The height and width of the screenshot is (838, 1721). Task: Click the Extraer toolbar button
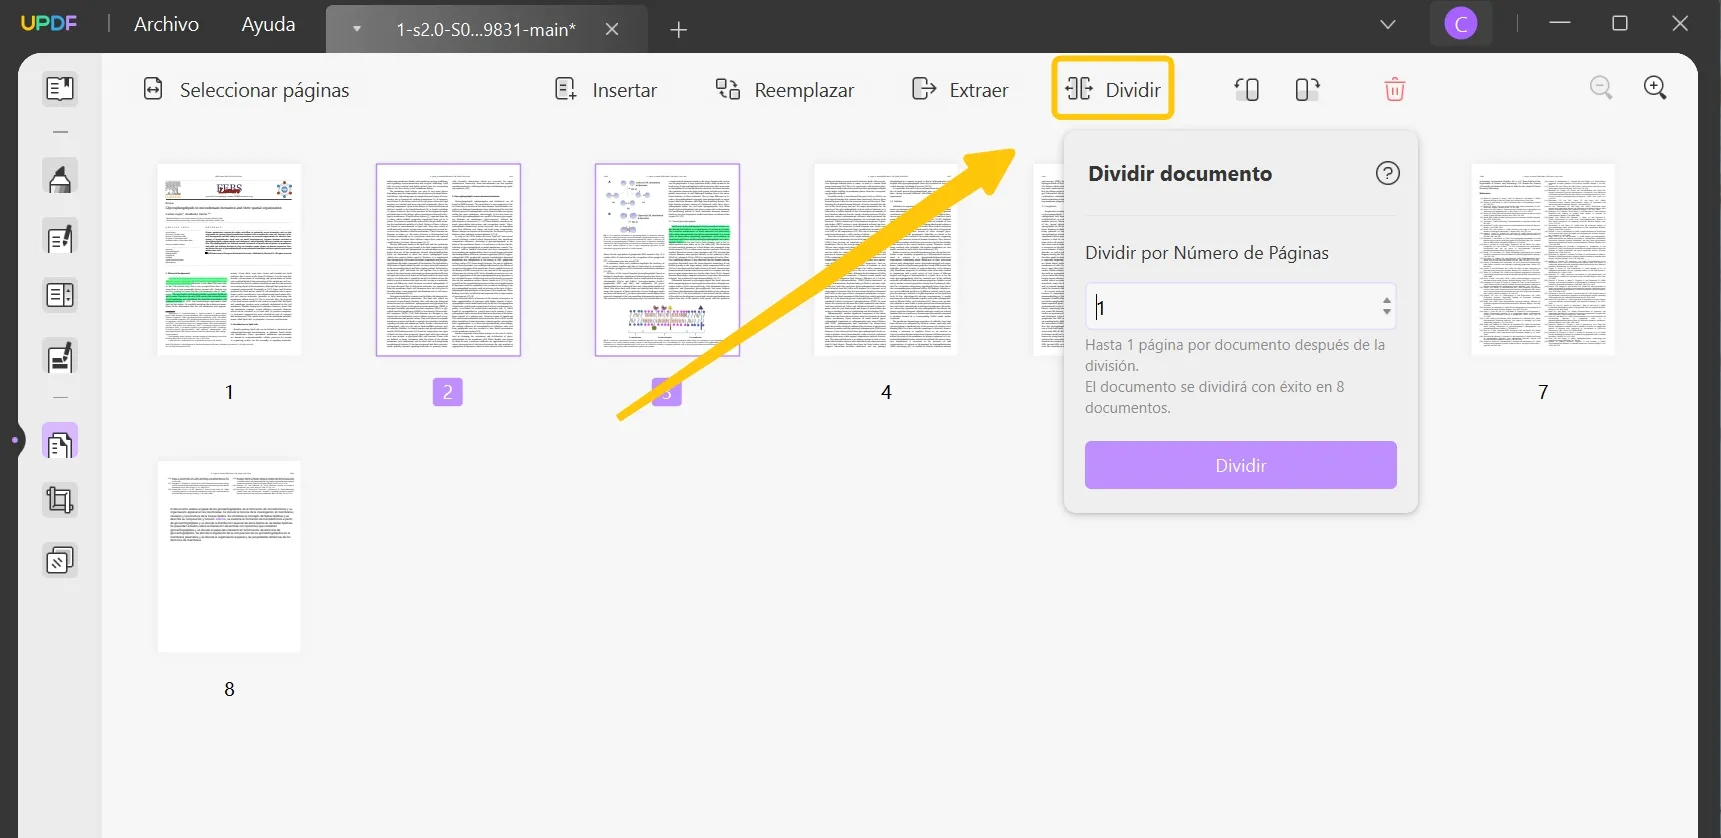coord(960,90)
